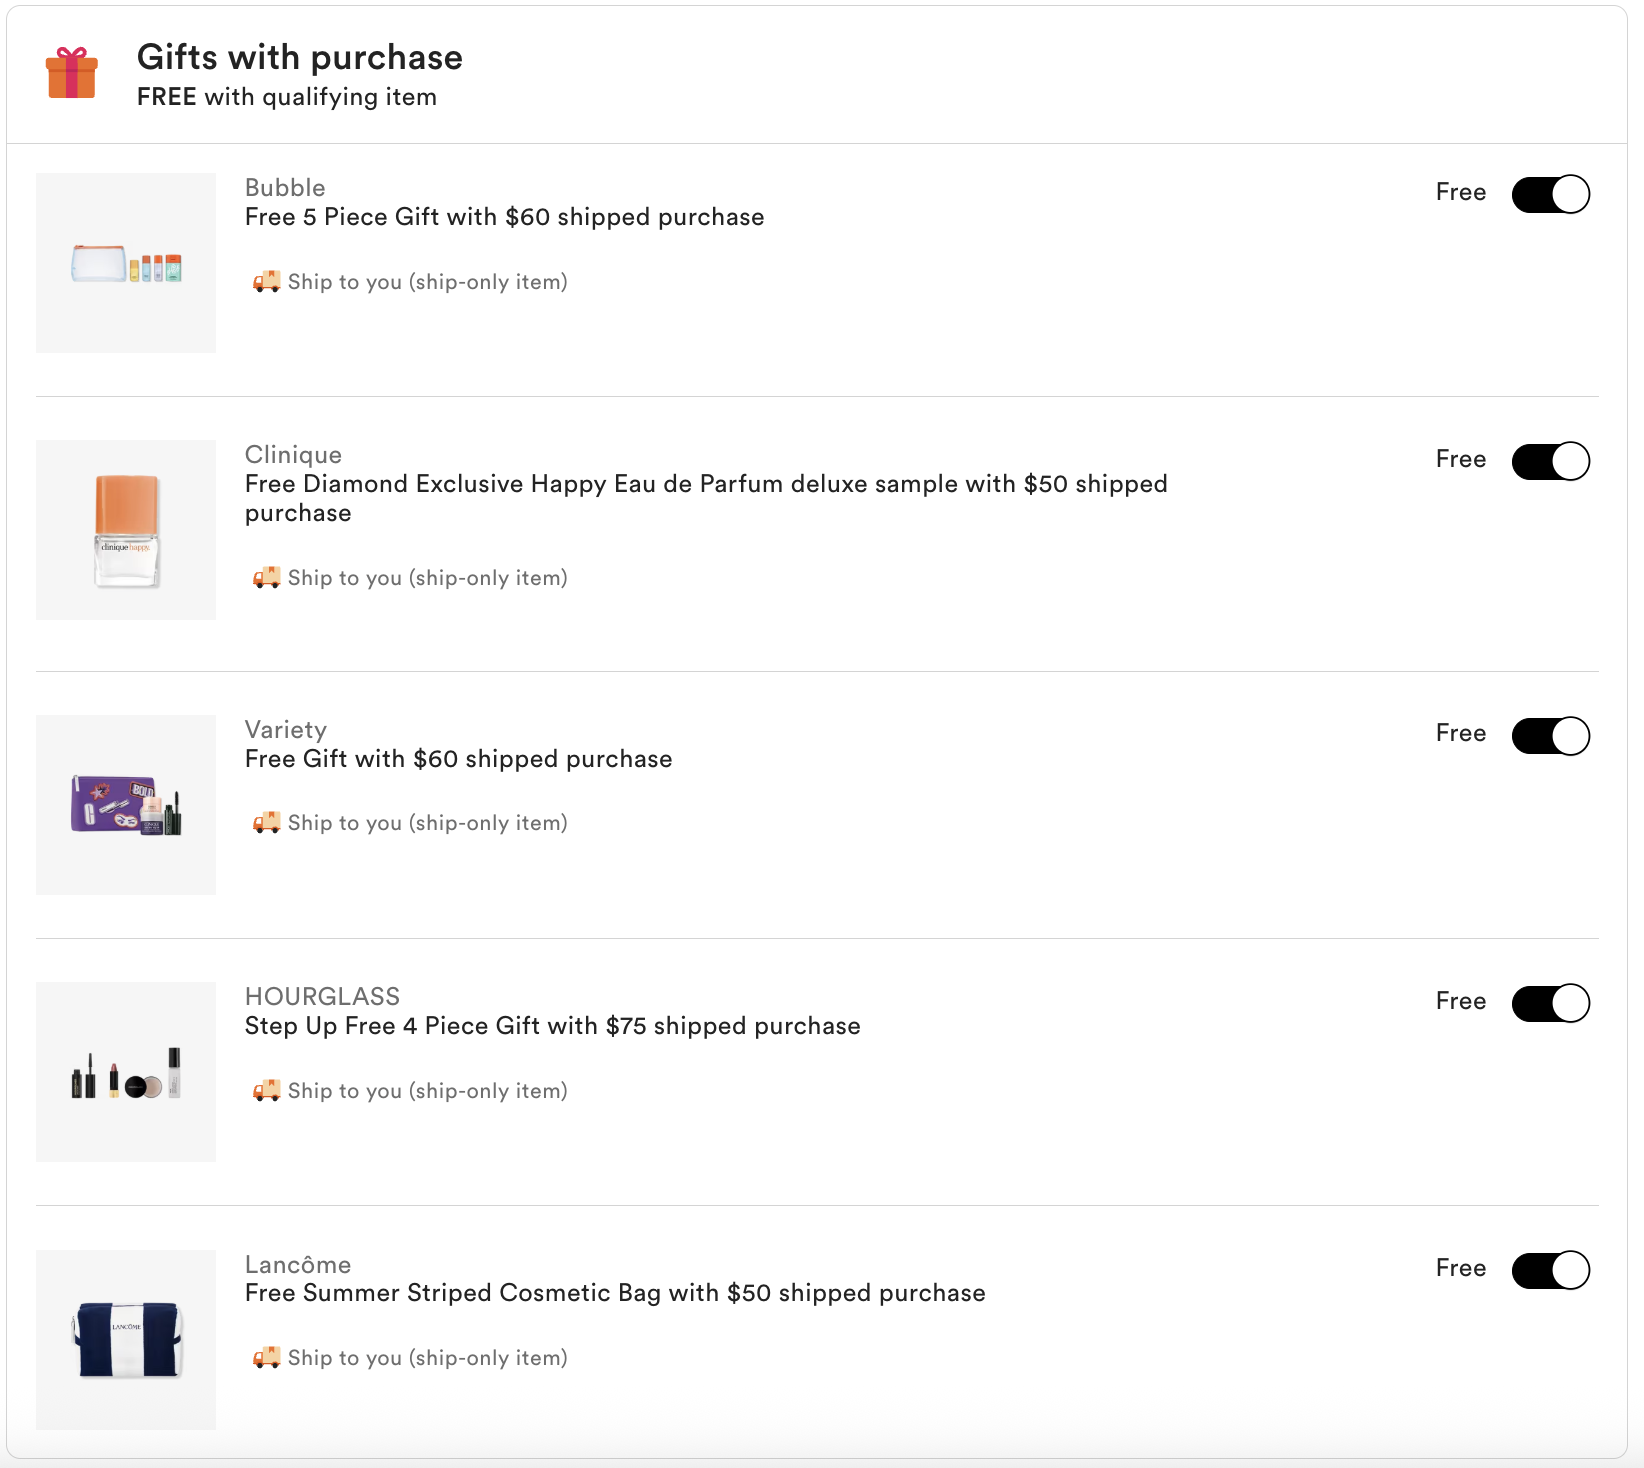
Task: Open the Free 5 Piece Gift title link
Action: click(504, 217)
